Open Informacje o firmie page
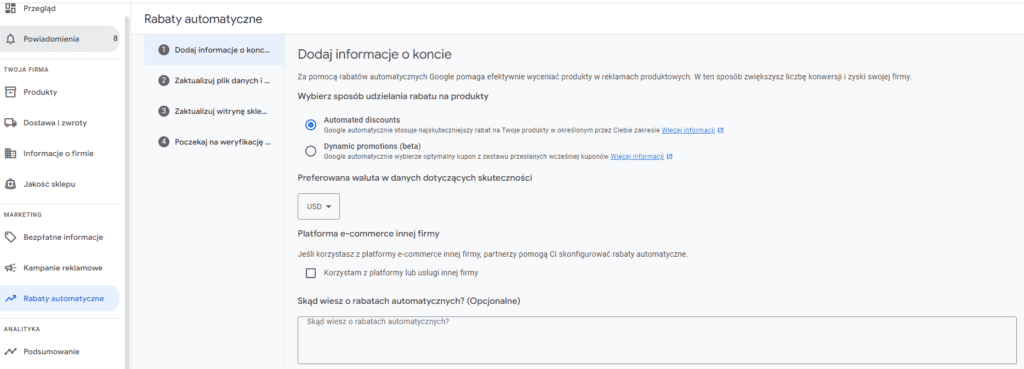 pos(60,153)
